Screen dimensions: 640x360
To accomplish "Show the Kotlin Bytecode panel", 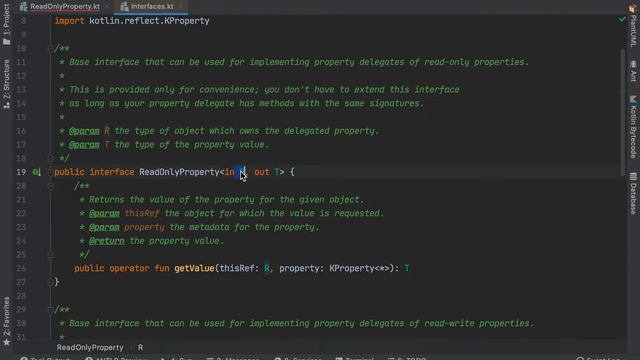I will click(633, 127).
